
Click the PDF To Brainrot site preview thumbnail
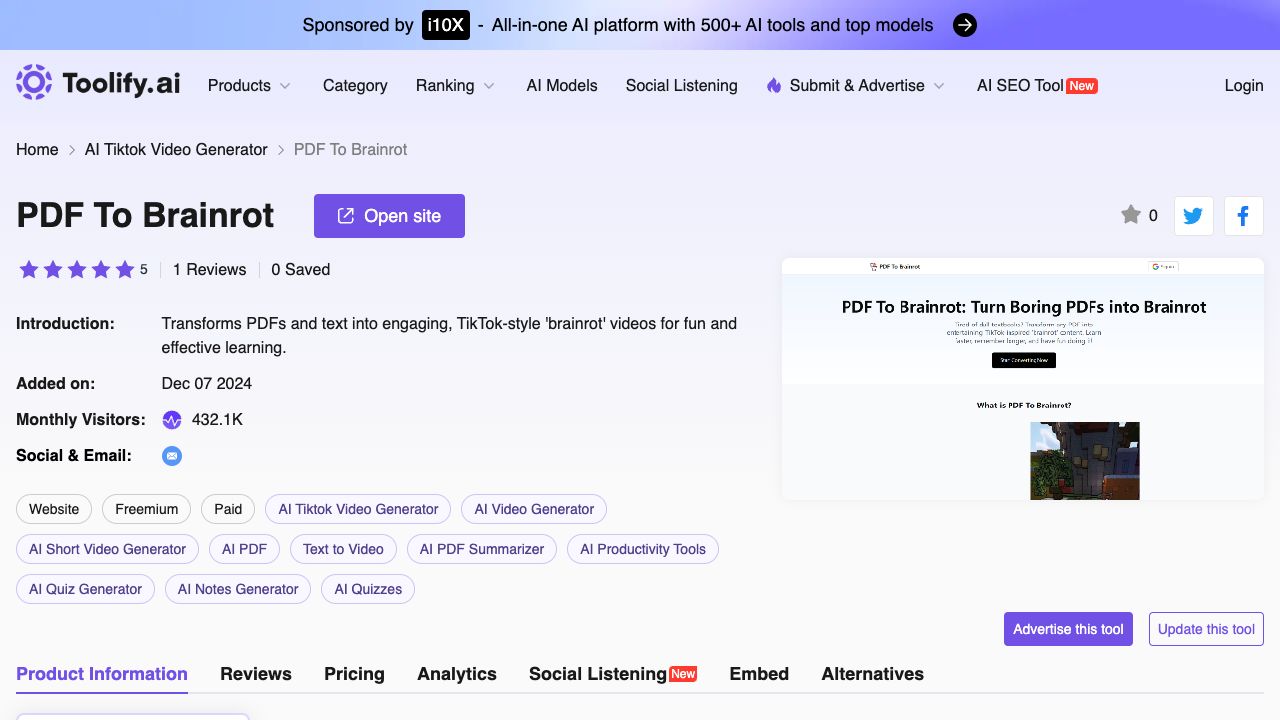click(1023, 379)
